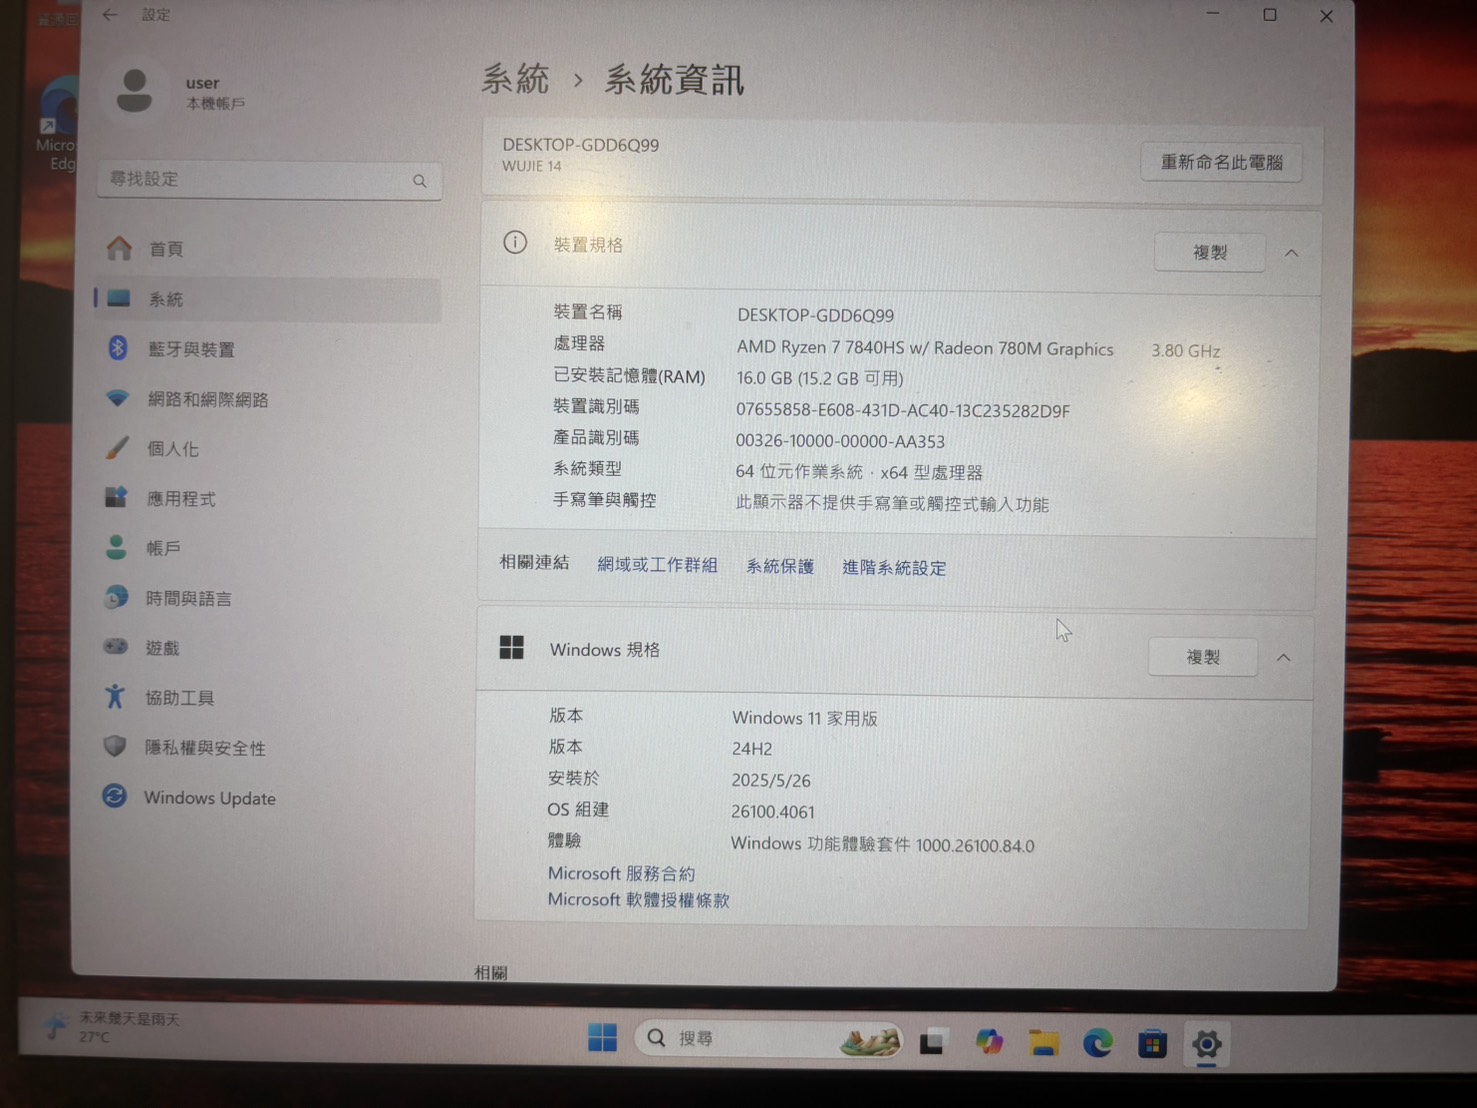Open 網域或工作群組 link
This screenshot has width=1477, height=1108.
tap(657, 565)
